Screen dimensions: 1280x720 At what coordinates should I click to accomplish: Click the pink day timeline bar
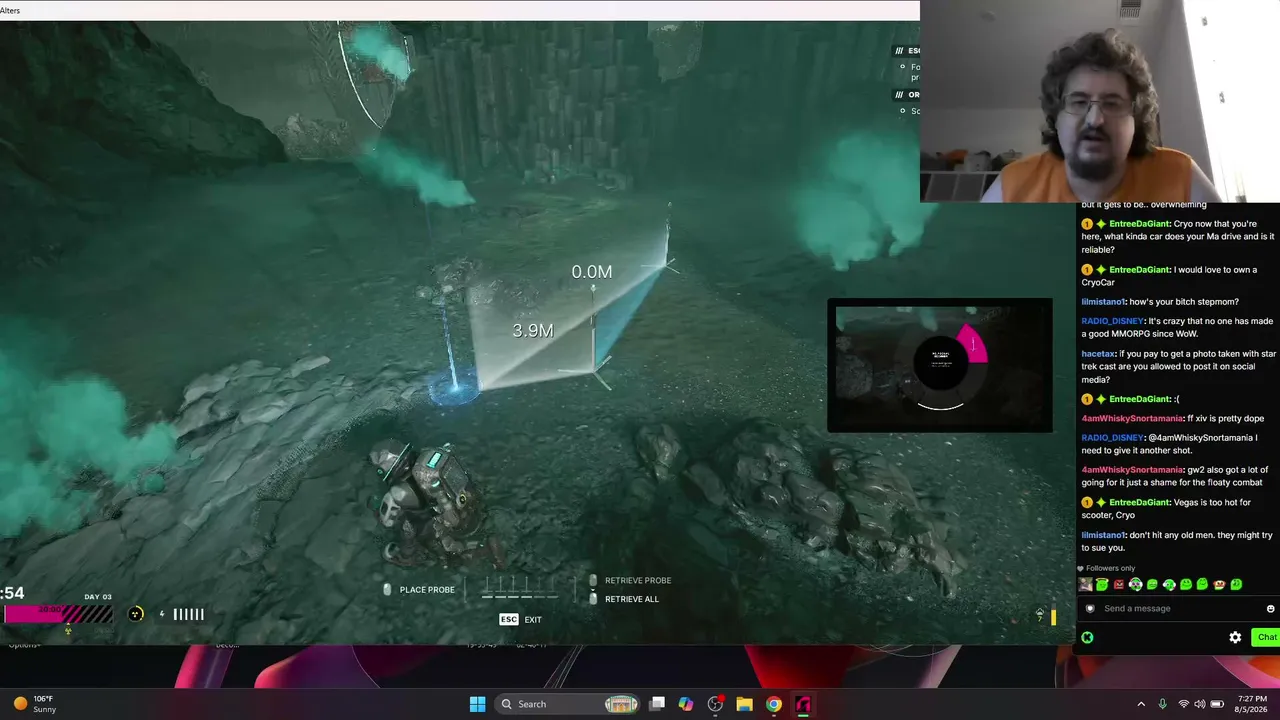58,613
